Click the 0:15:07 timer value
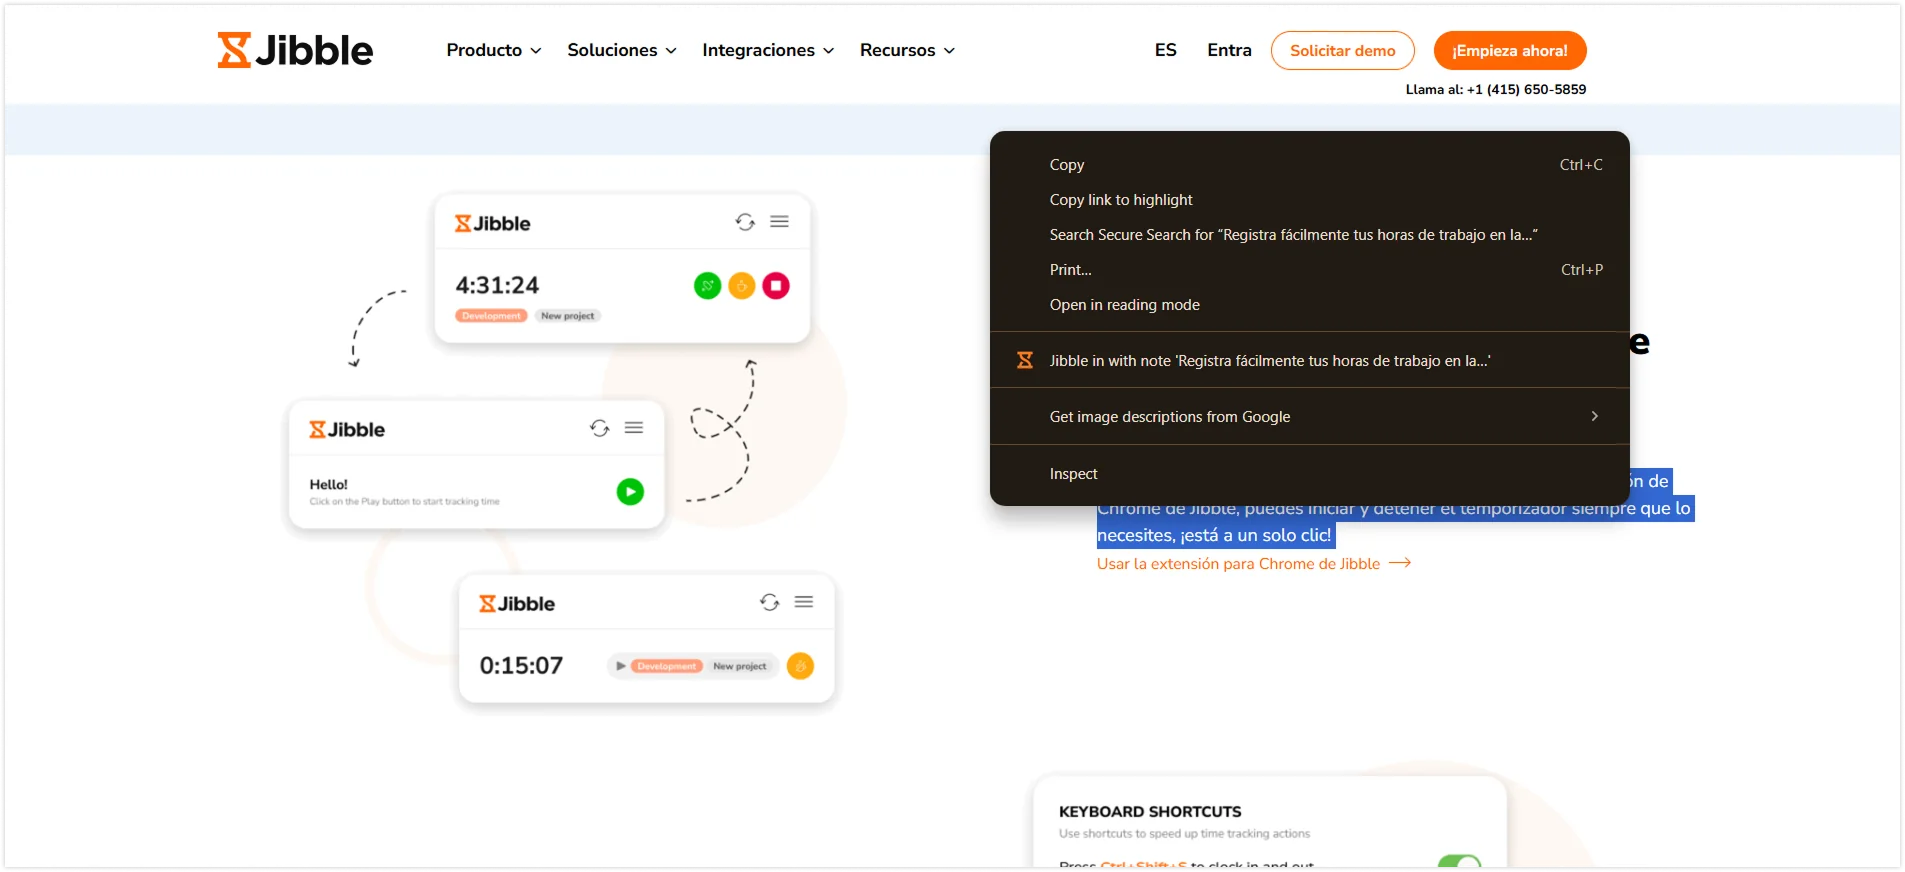This screenshot has height=872, width=1905. coord(521,666)
